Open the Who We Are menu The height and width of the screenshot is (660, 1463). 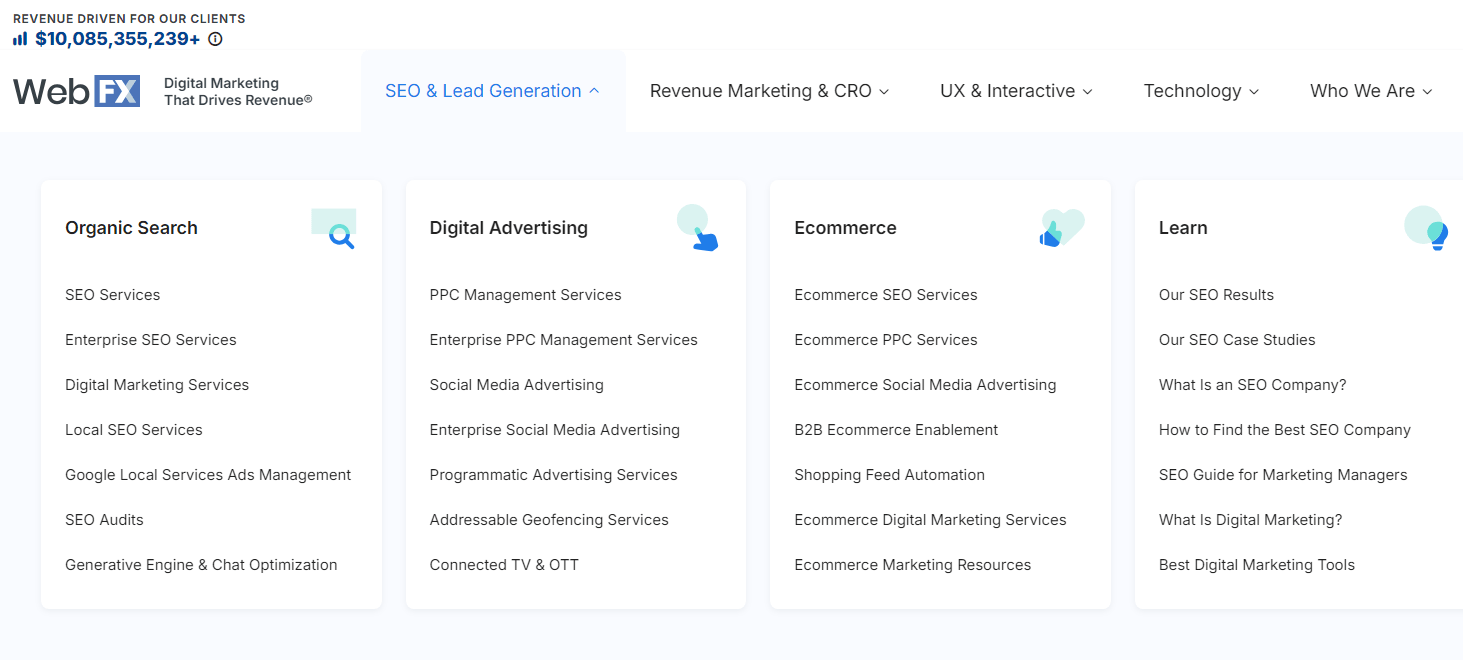point(1370,91)
